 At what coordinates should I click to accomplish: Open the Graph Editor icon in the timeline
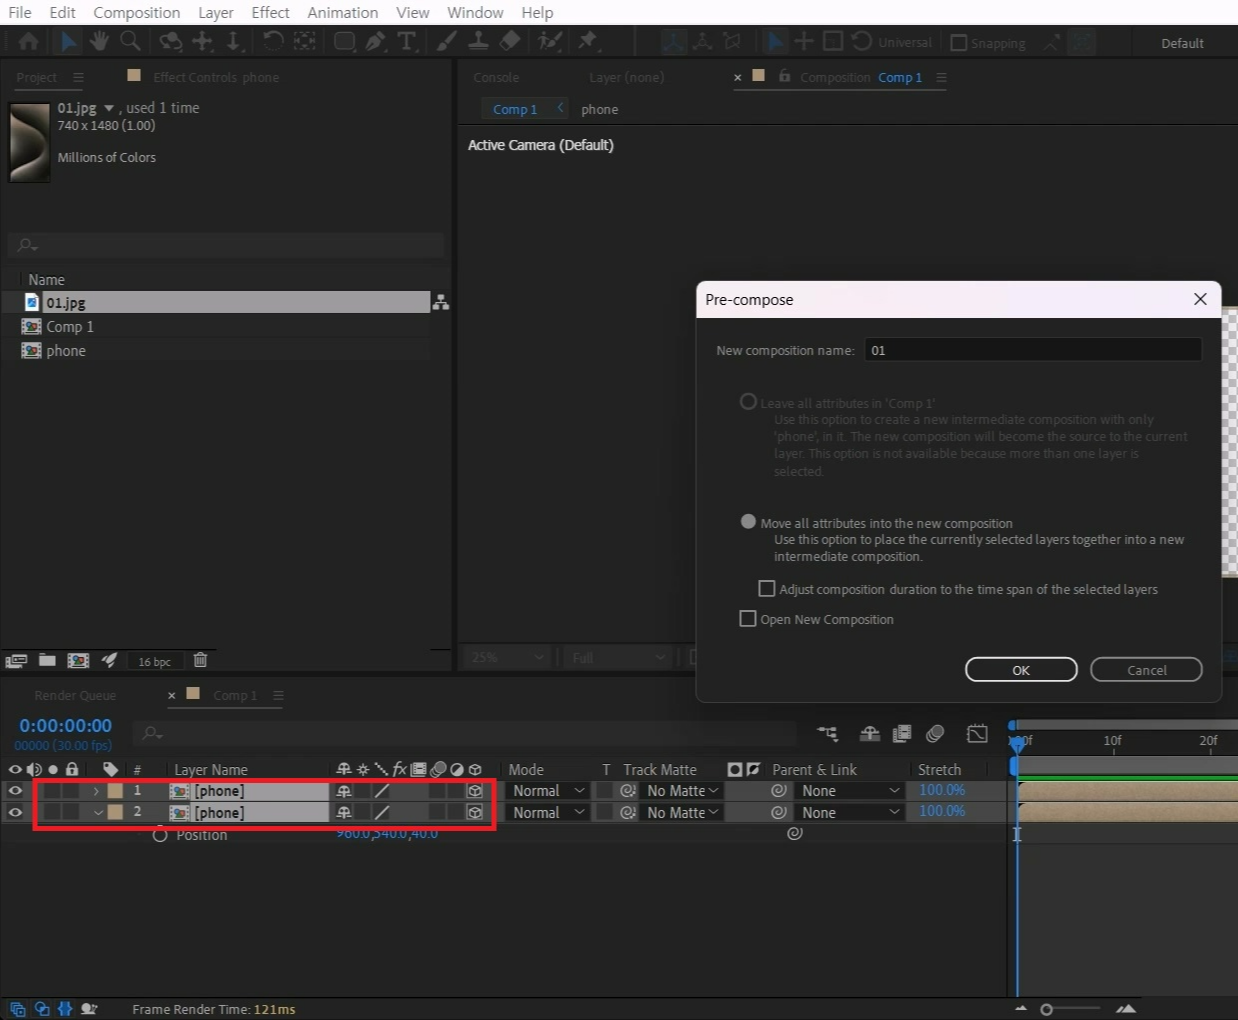click(977, 734)
